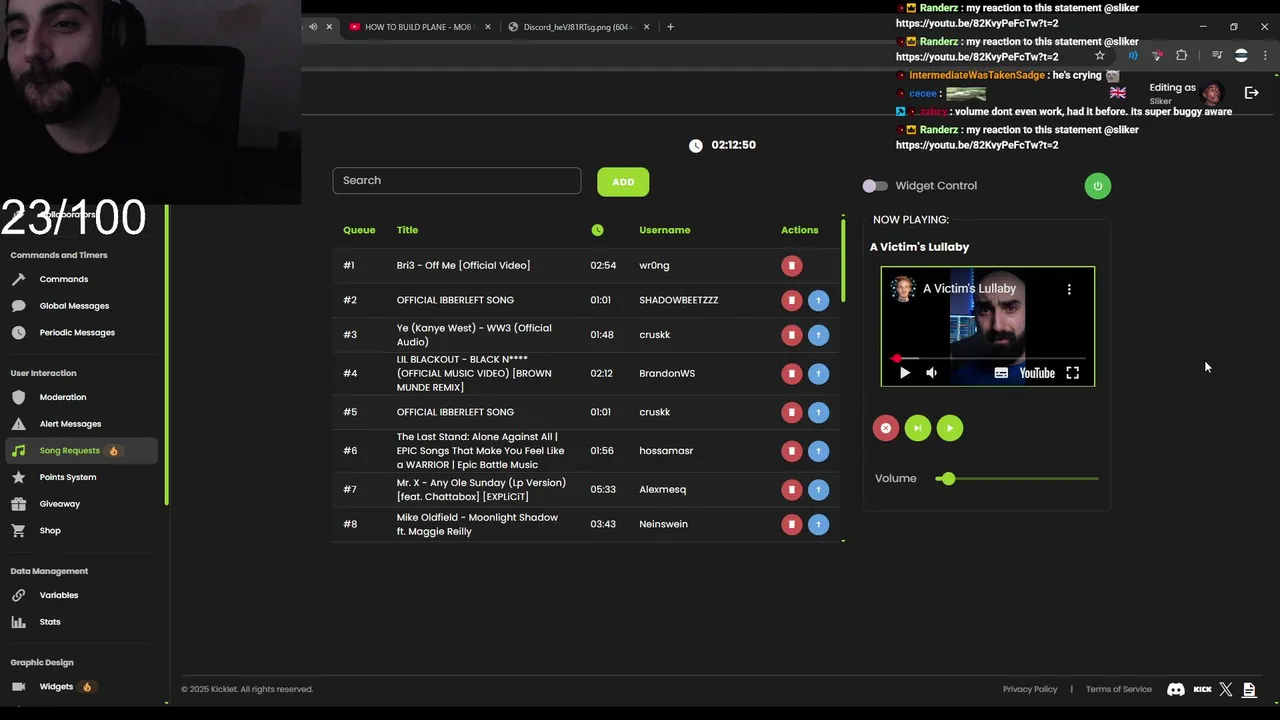This screenshot has height=720, width=1280.
Task: Click the Username column header
Action: (665, 230)
